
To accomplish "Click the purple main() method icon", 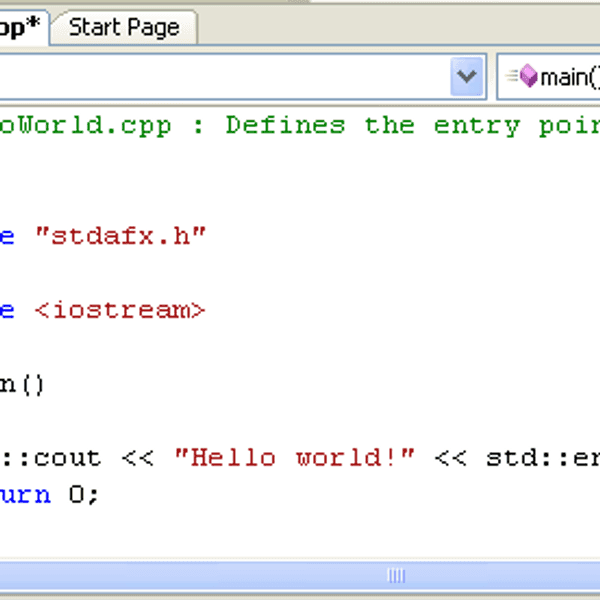I will point(528,76).
